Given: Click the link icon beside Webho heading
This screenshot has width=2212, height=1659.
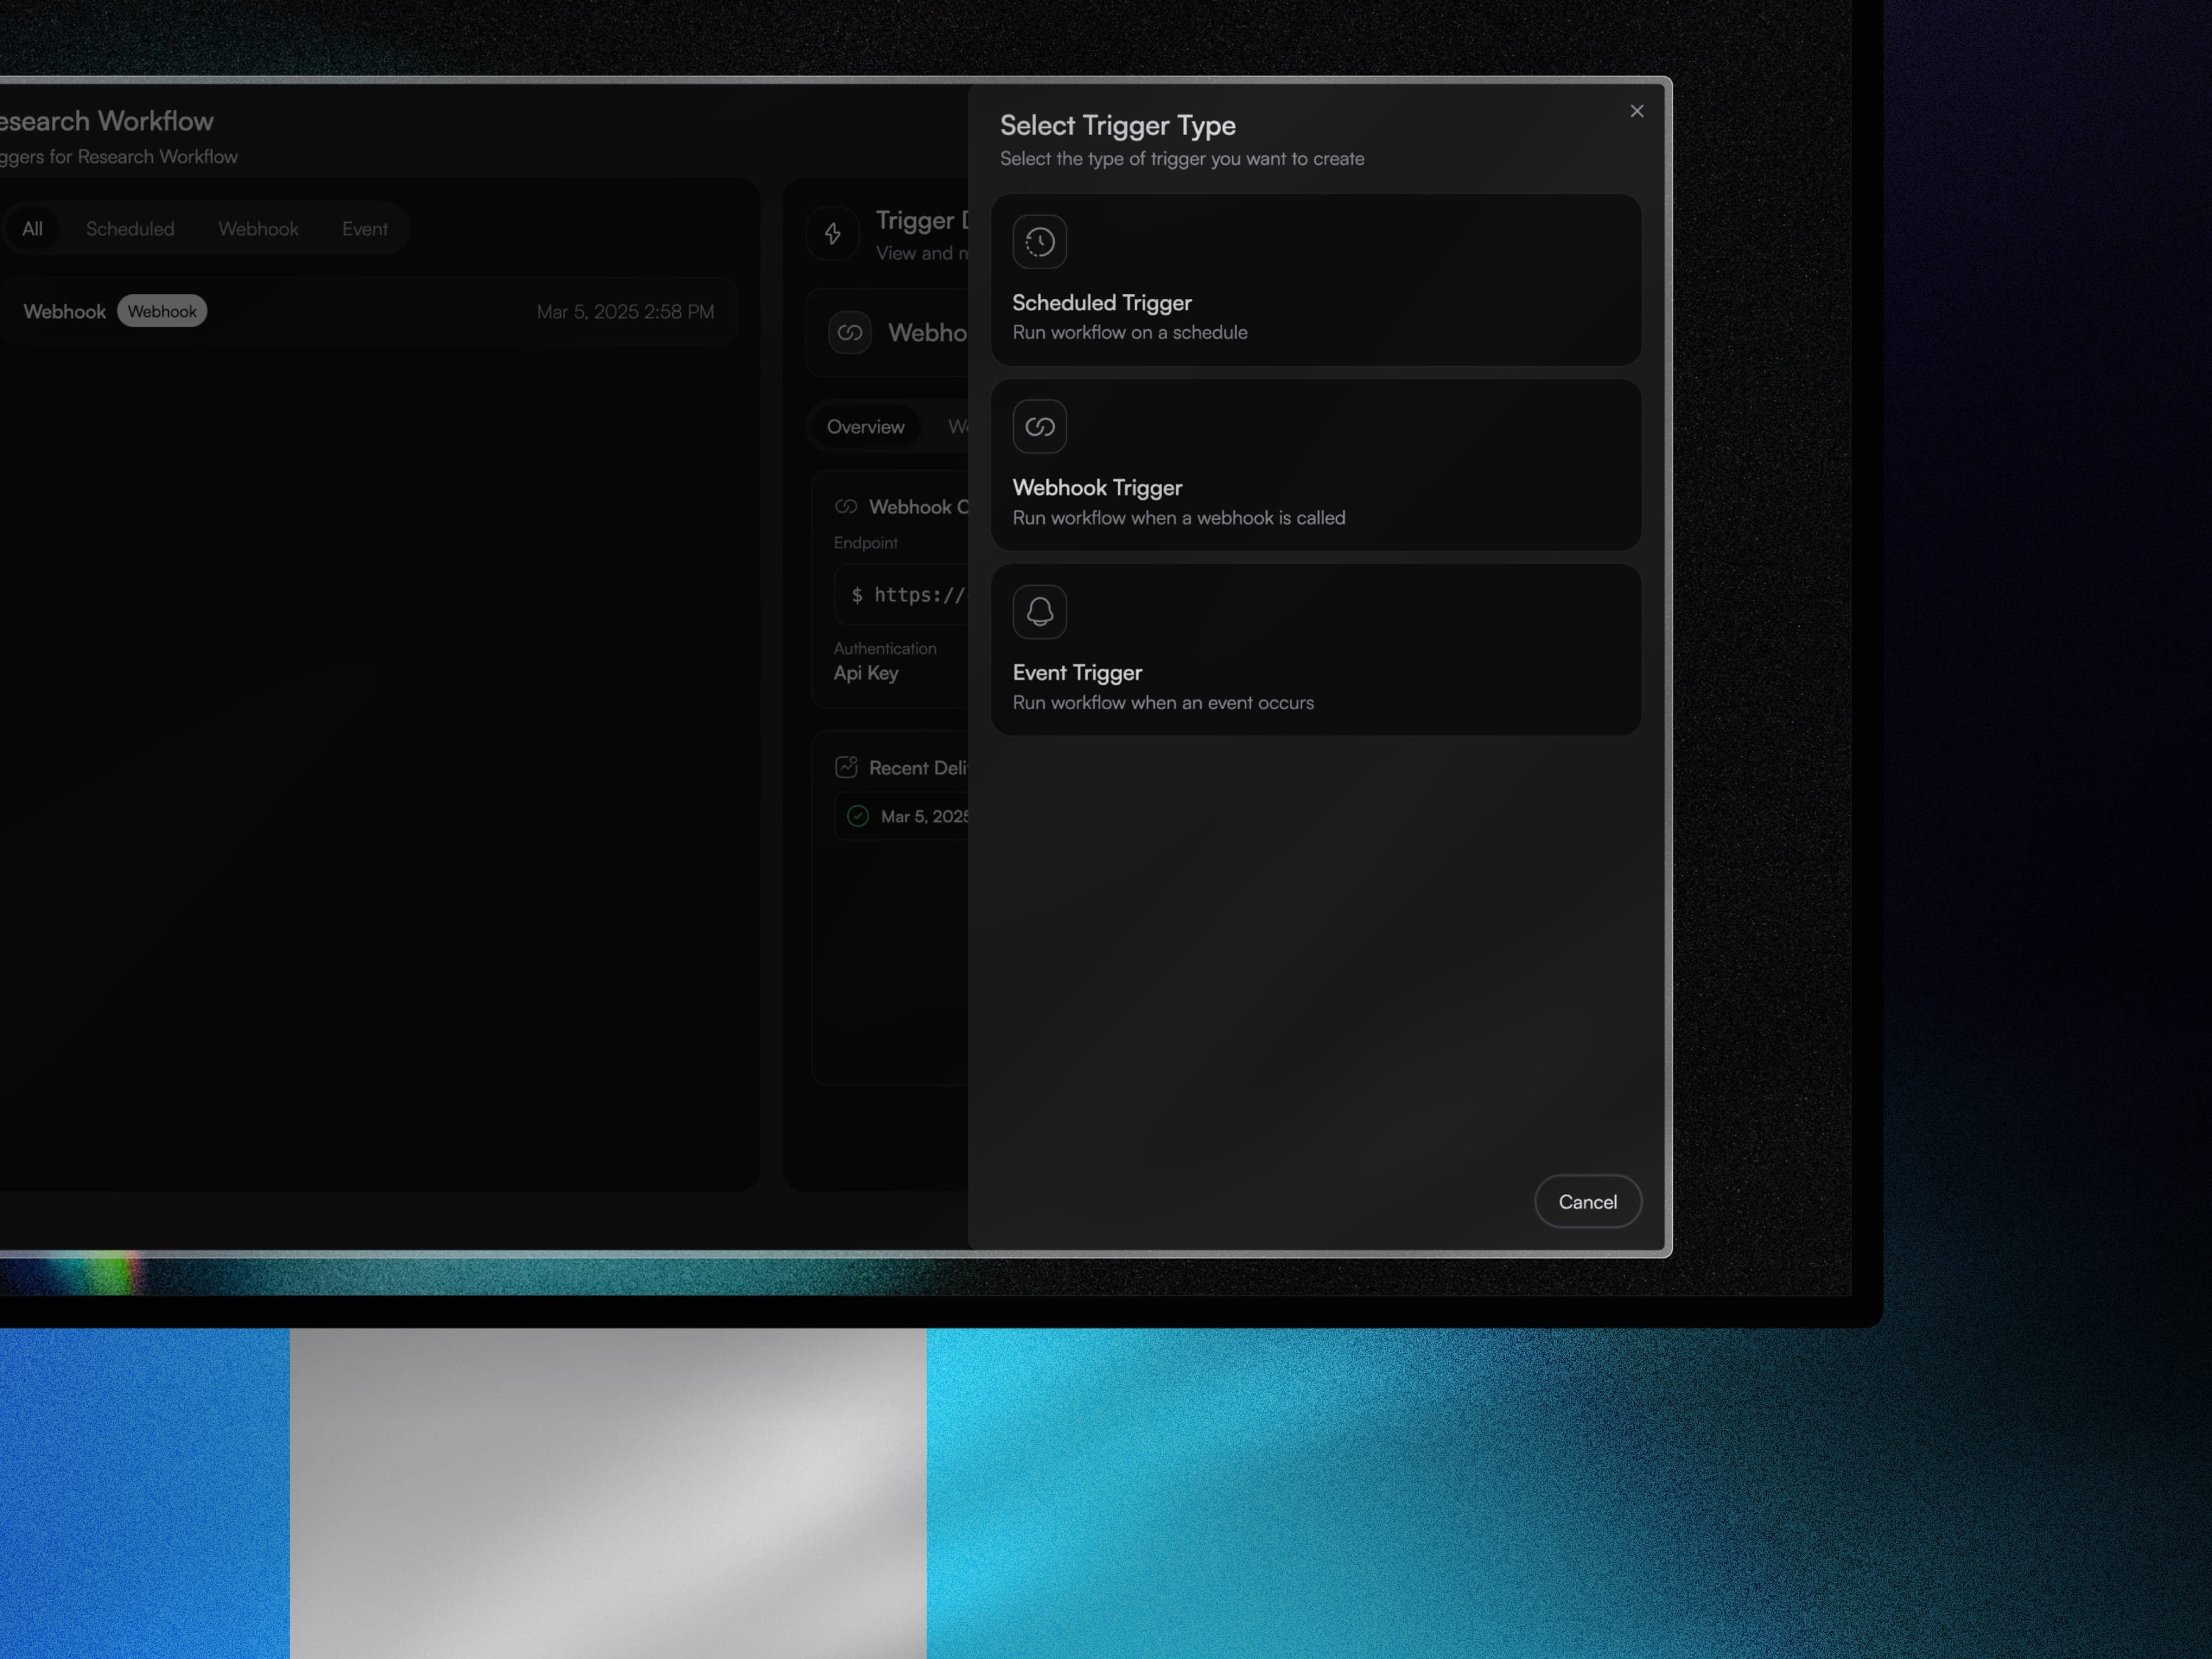Looking at the screenshot, I should coord(850,333).
